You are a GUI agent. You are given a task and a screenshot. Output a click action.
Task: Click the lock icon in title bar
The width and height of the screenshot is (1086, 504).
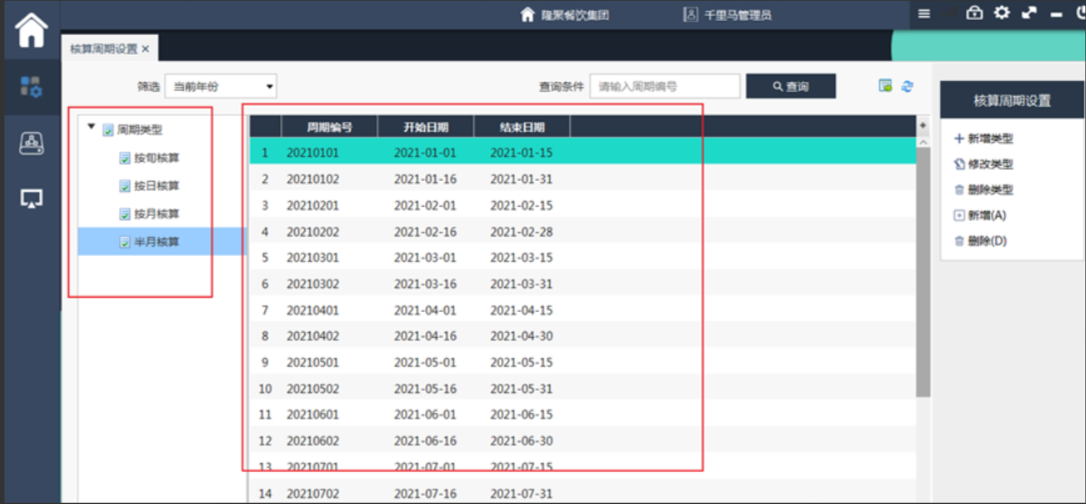(x=974, y=13)
